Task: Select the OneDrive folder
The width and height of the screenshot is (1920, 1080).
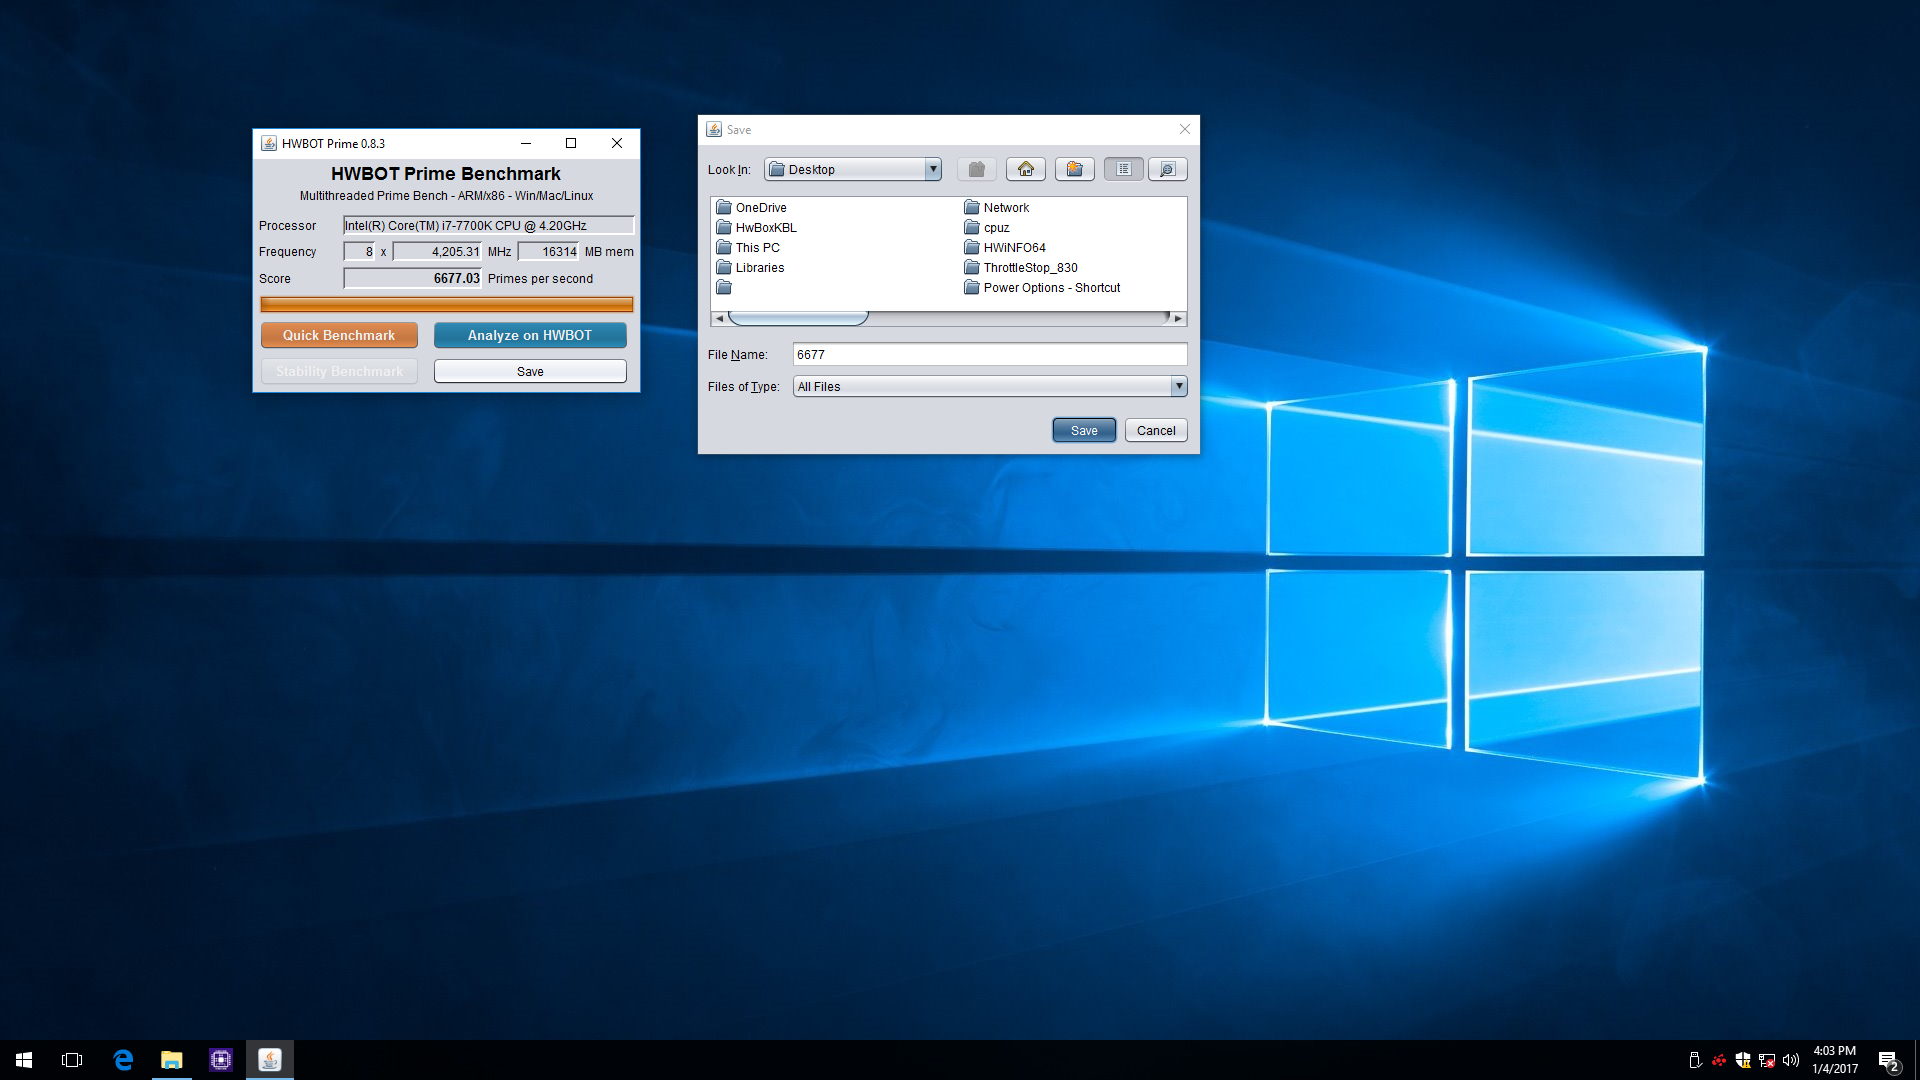Action: (x=751, y=207)
